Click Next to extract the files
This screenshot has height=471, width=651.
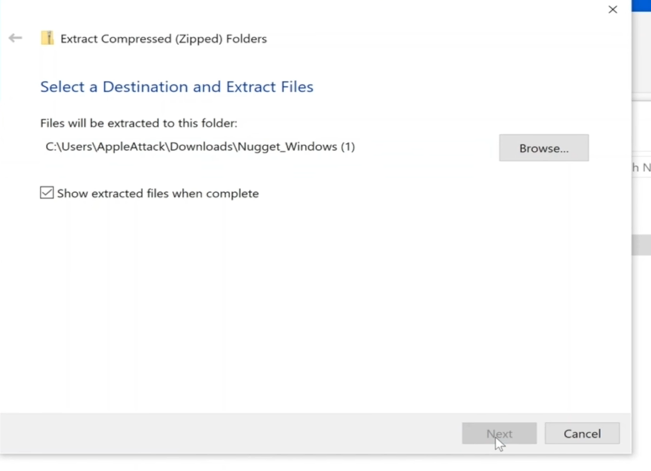tap(499, 434)
